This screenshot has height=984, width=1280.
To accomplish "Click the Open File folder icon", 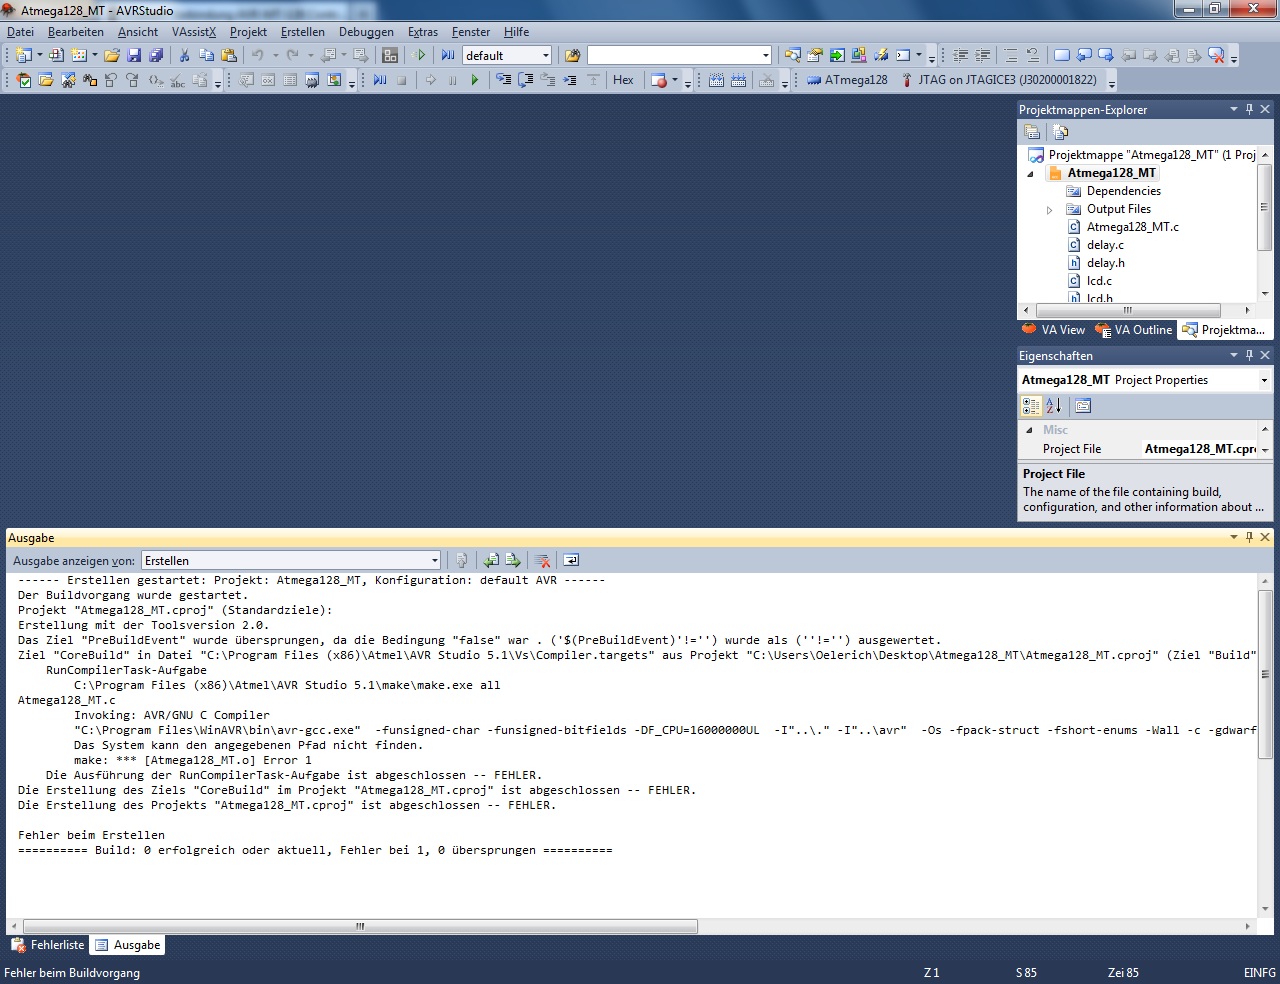I will point(112,55).
